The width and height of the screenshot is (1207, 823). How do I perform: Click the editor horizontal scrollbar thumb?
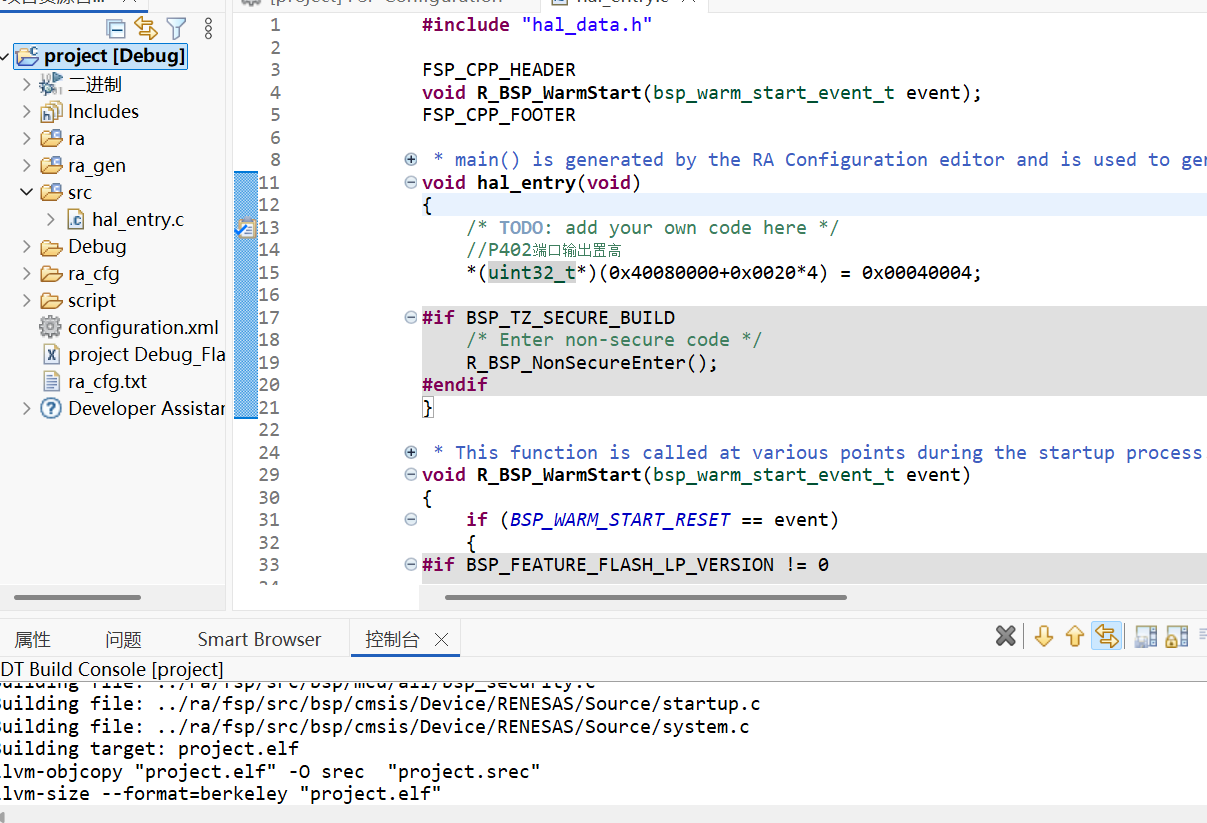(646, 598)
